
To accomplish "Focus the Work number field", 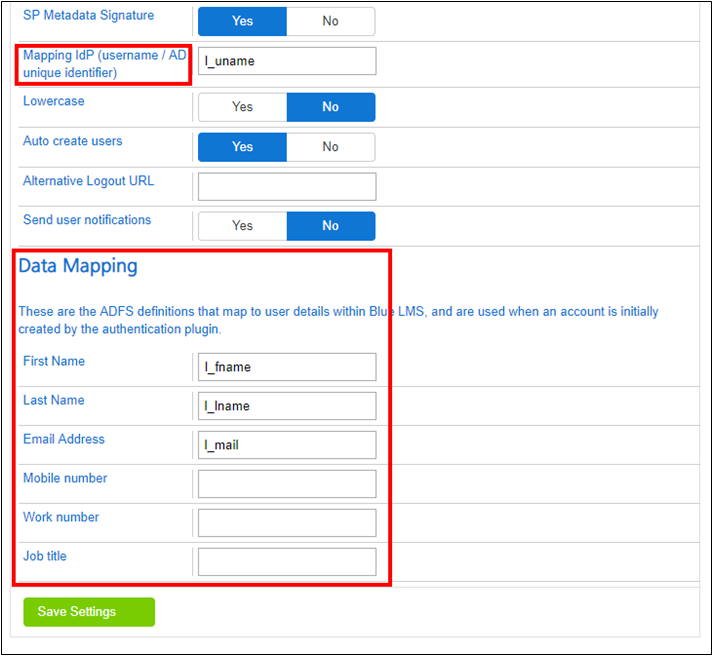I will coord(287,523).
